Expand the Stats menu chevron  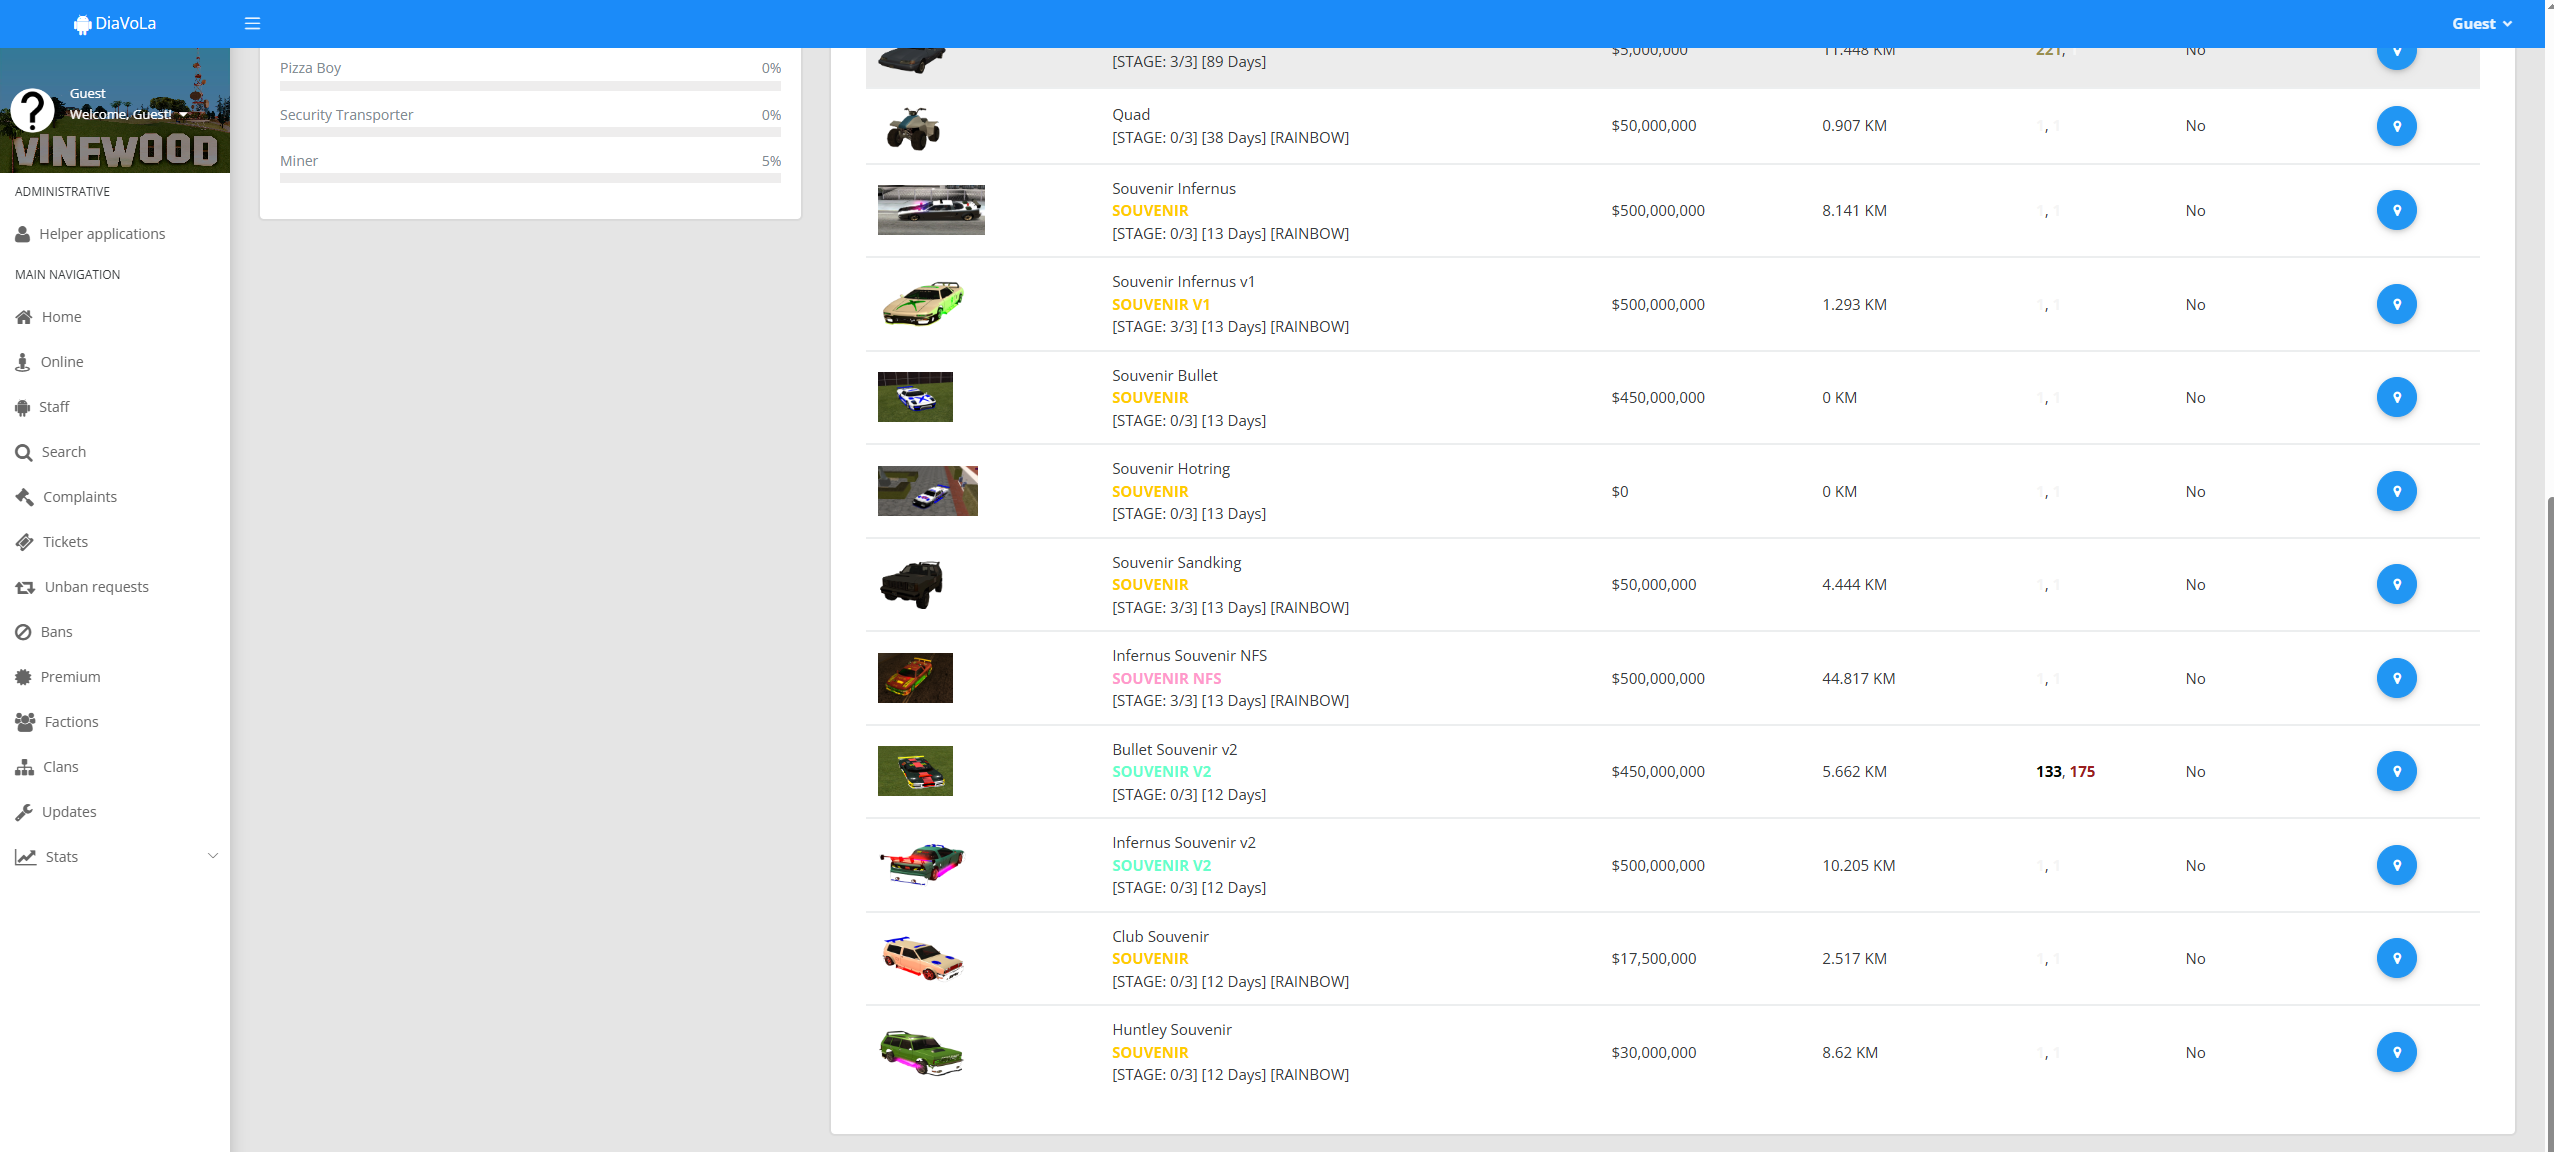(x=212, y=856)
